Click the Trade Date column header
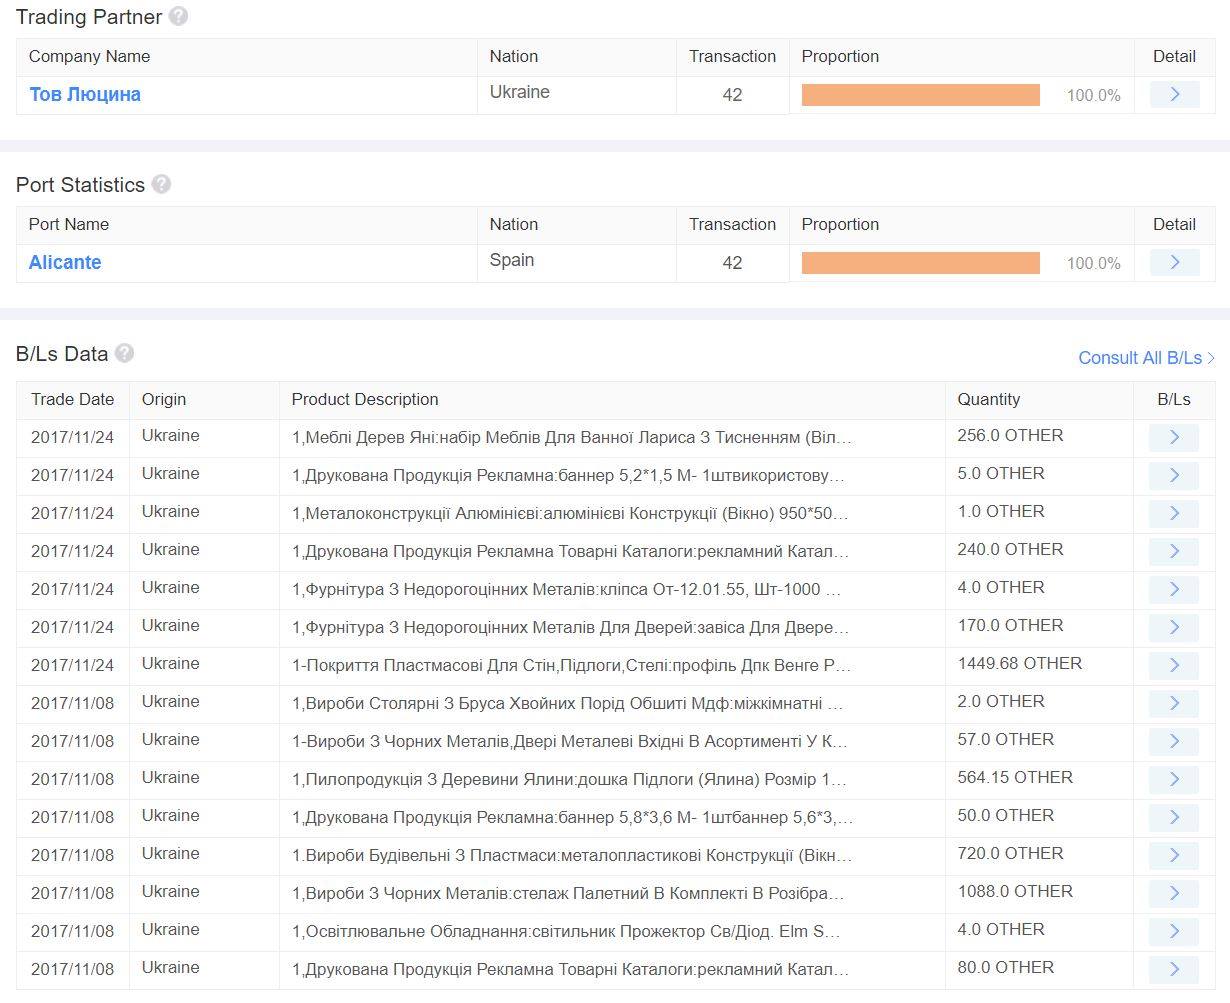Screen dimensions: 1230x1003 [73, 400]
